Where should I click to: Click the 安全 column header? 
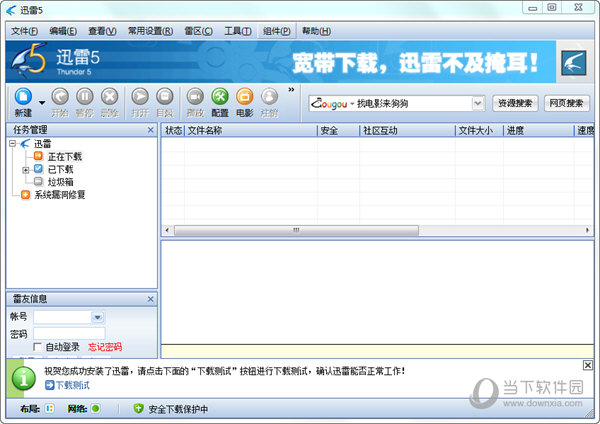339,130
